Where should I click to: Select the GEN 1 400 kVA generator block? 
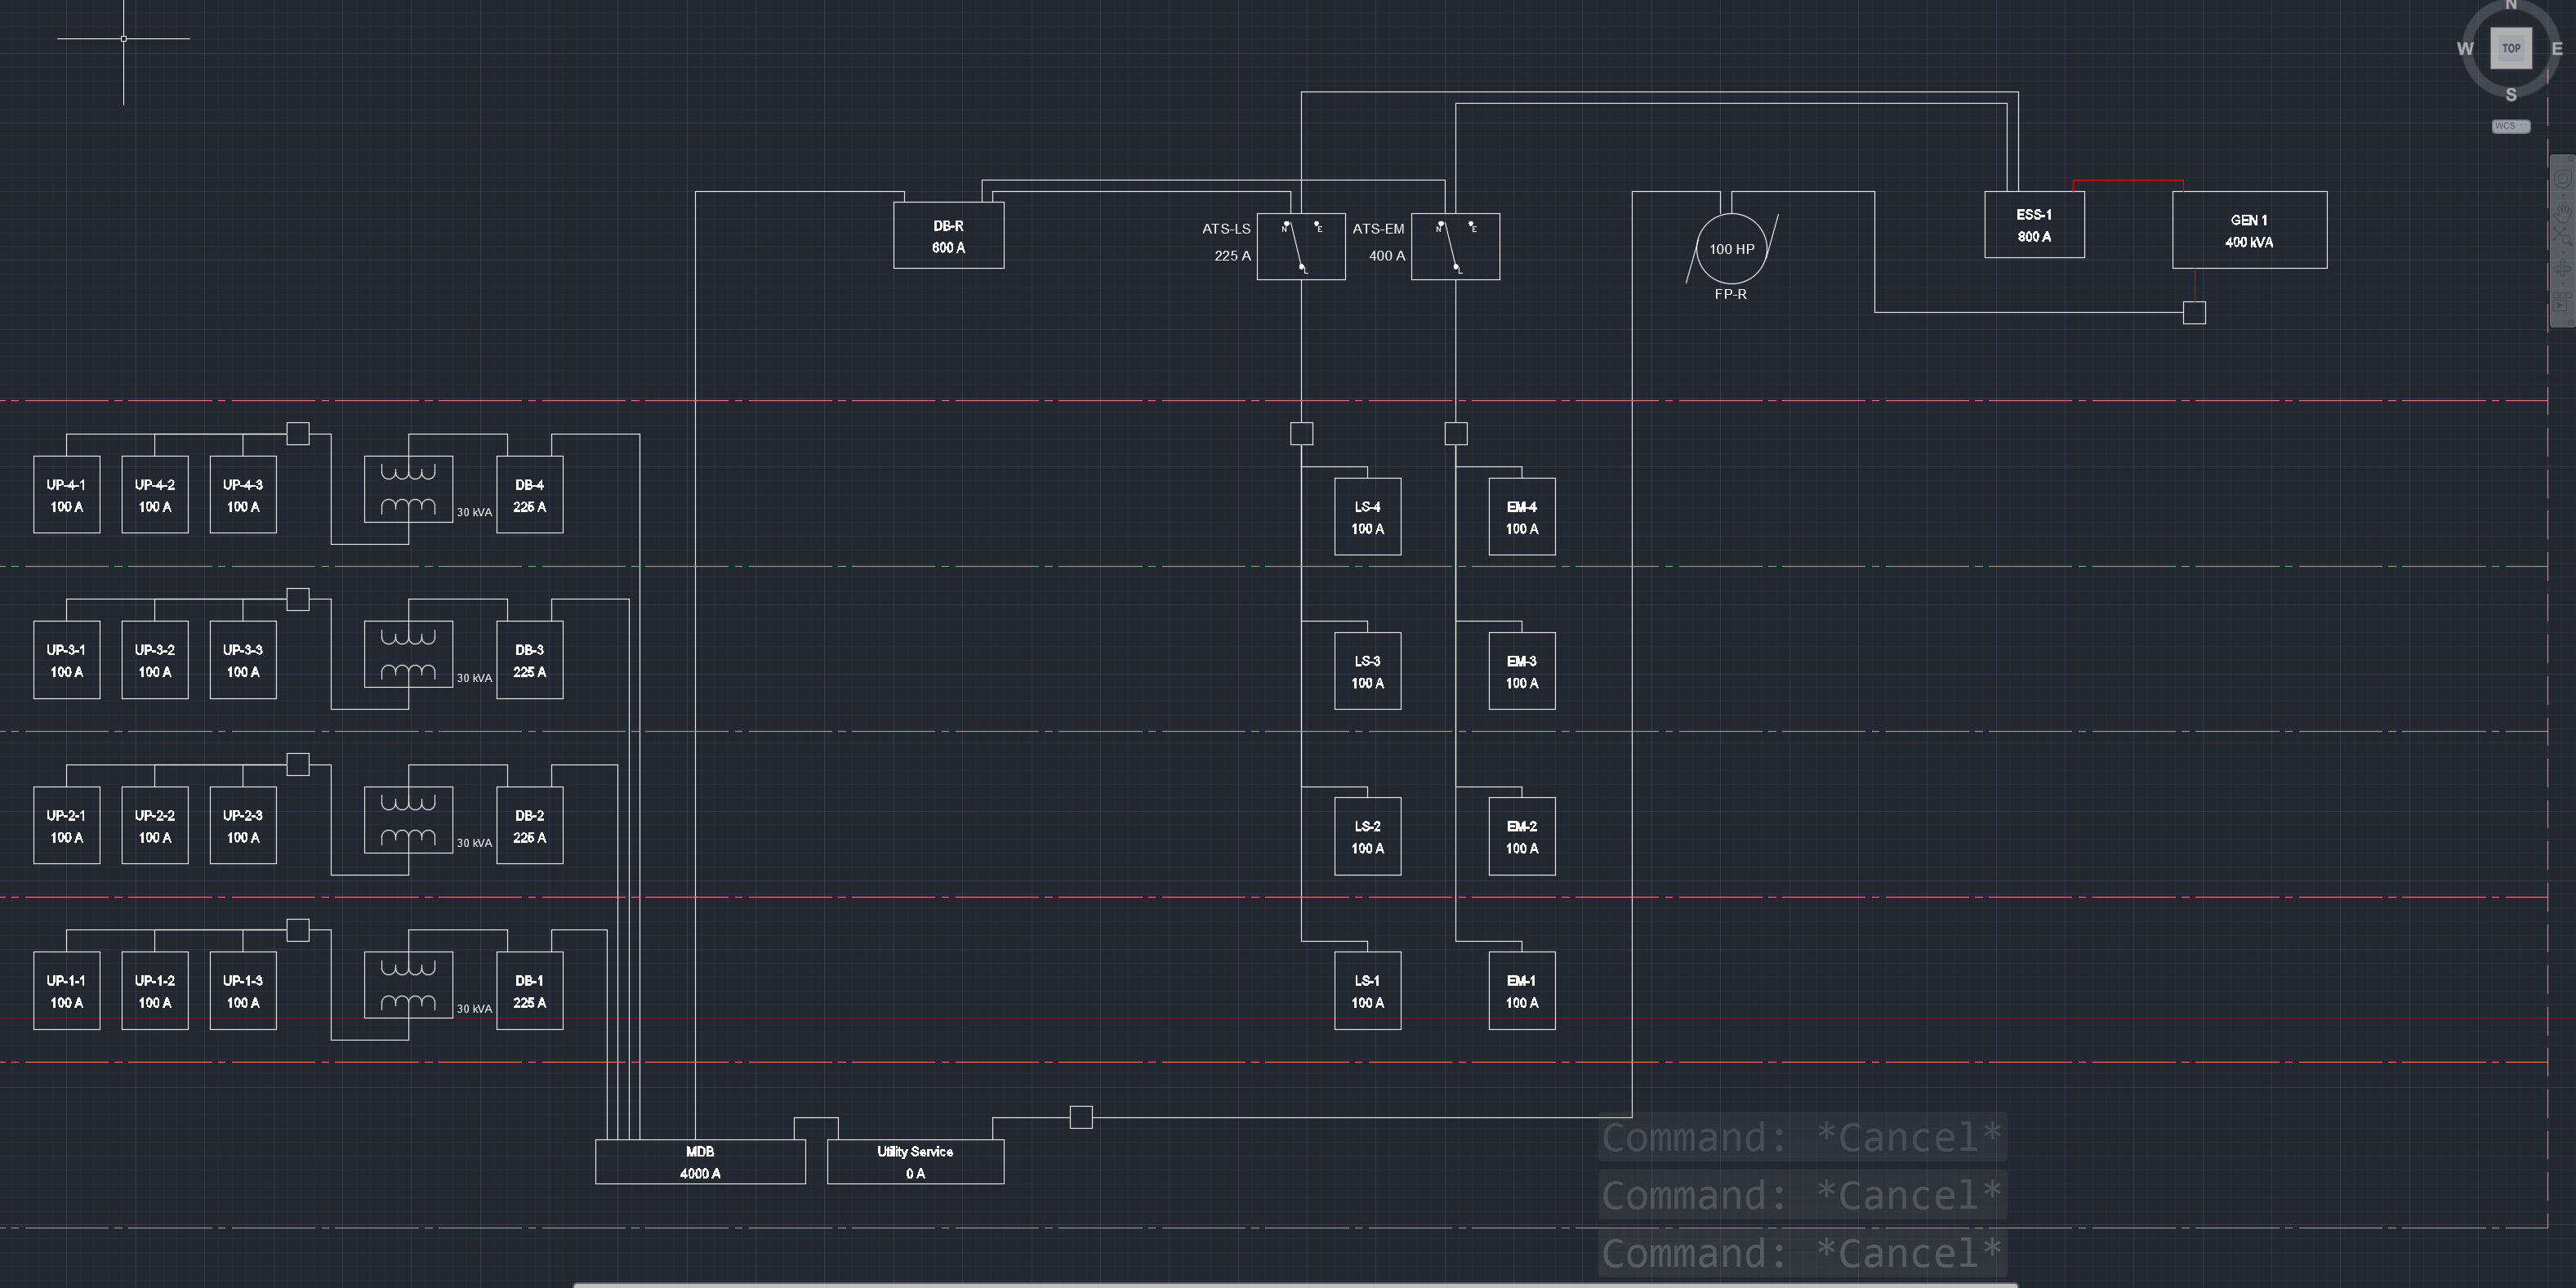(x=2250, y=230)
